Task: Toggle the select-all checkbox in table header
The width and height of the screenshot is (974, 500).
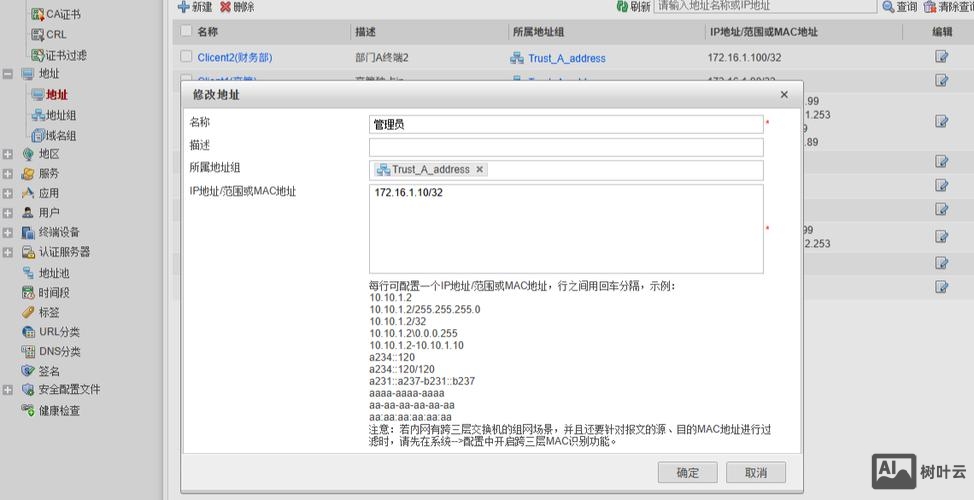Action: tap(186, 31)
